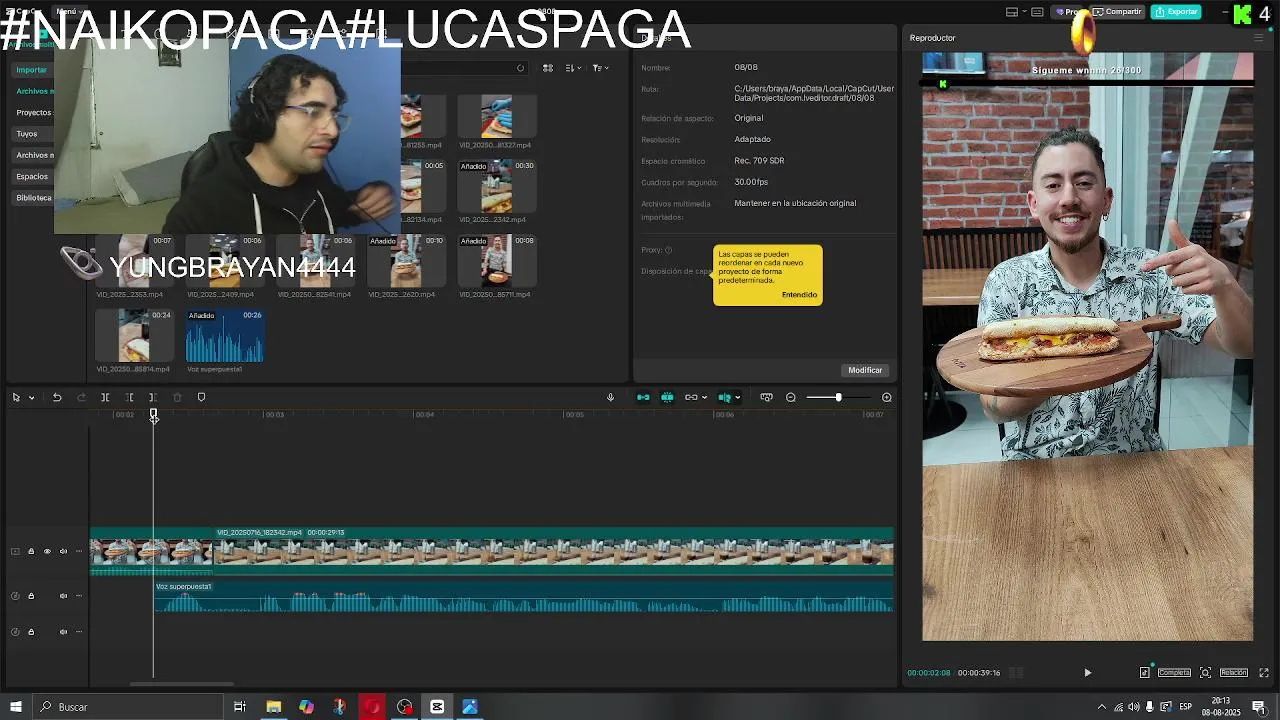The height and width of the screenshot is (720, 1280).
Task: Select the Importar tab
Action: (x=31, y=70)
